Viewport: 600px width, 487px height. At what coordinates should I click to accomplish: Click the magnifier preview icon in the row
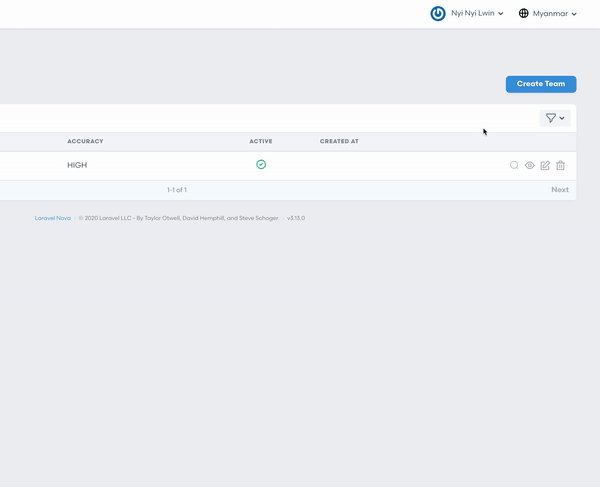tap(514, 165)
